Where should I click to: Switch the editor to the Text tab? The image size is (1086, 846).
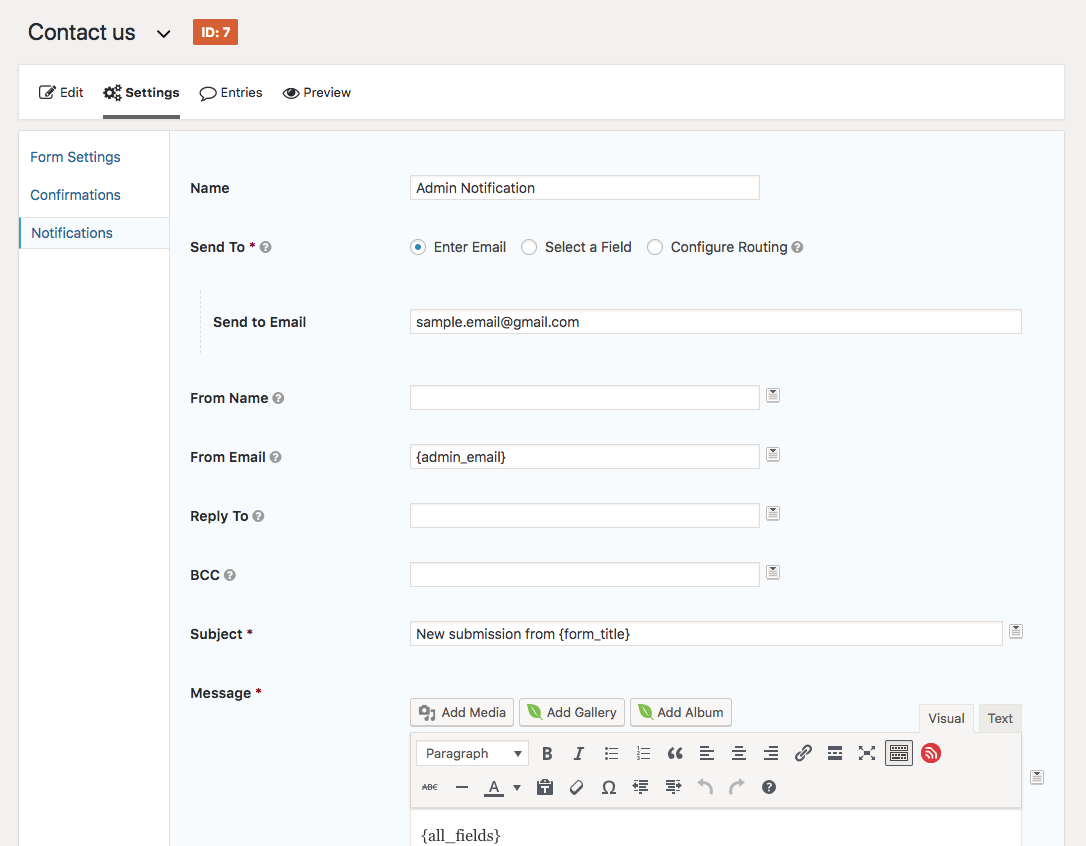1000,718
